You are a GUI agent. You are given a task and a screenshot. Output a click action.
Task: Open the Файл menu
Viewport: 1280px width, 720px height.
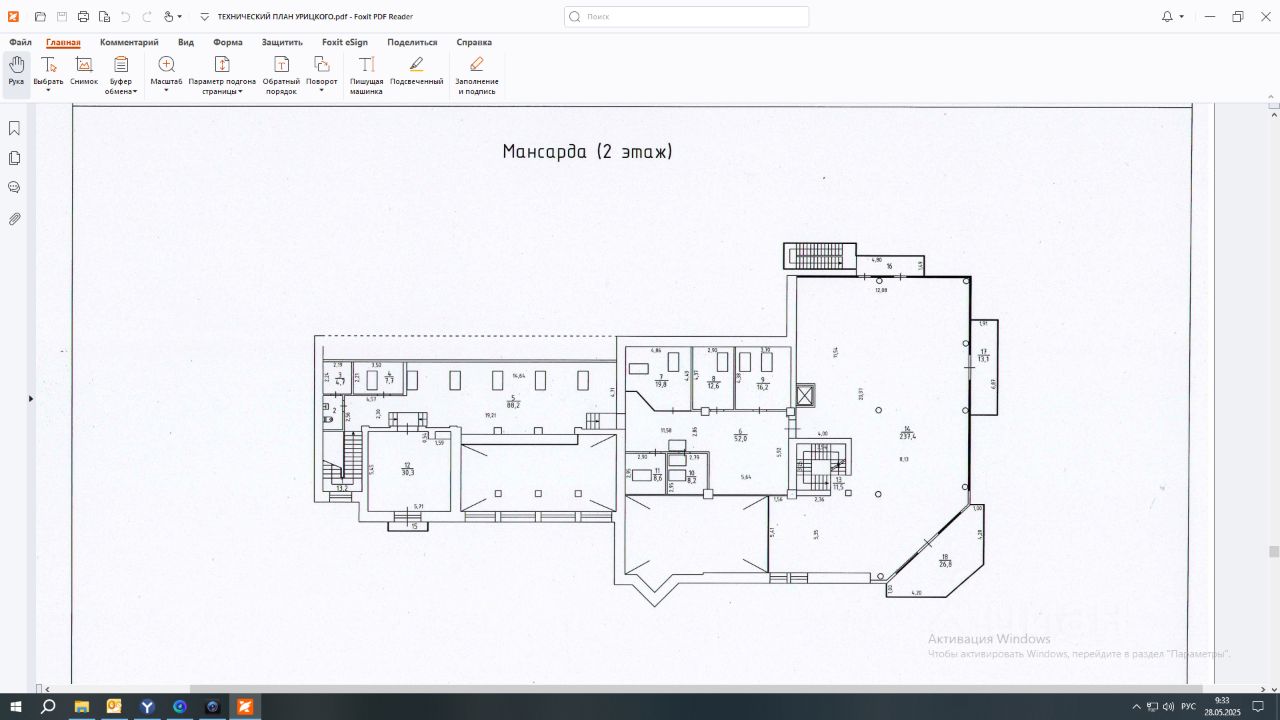point(20,43)
